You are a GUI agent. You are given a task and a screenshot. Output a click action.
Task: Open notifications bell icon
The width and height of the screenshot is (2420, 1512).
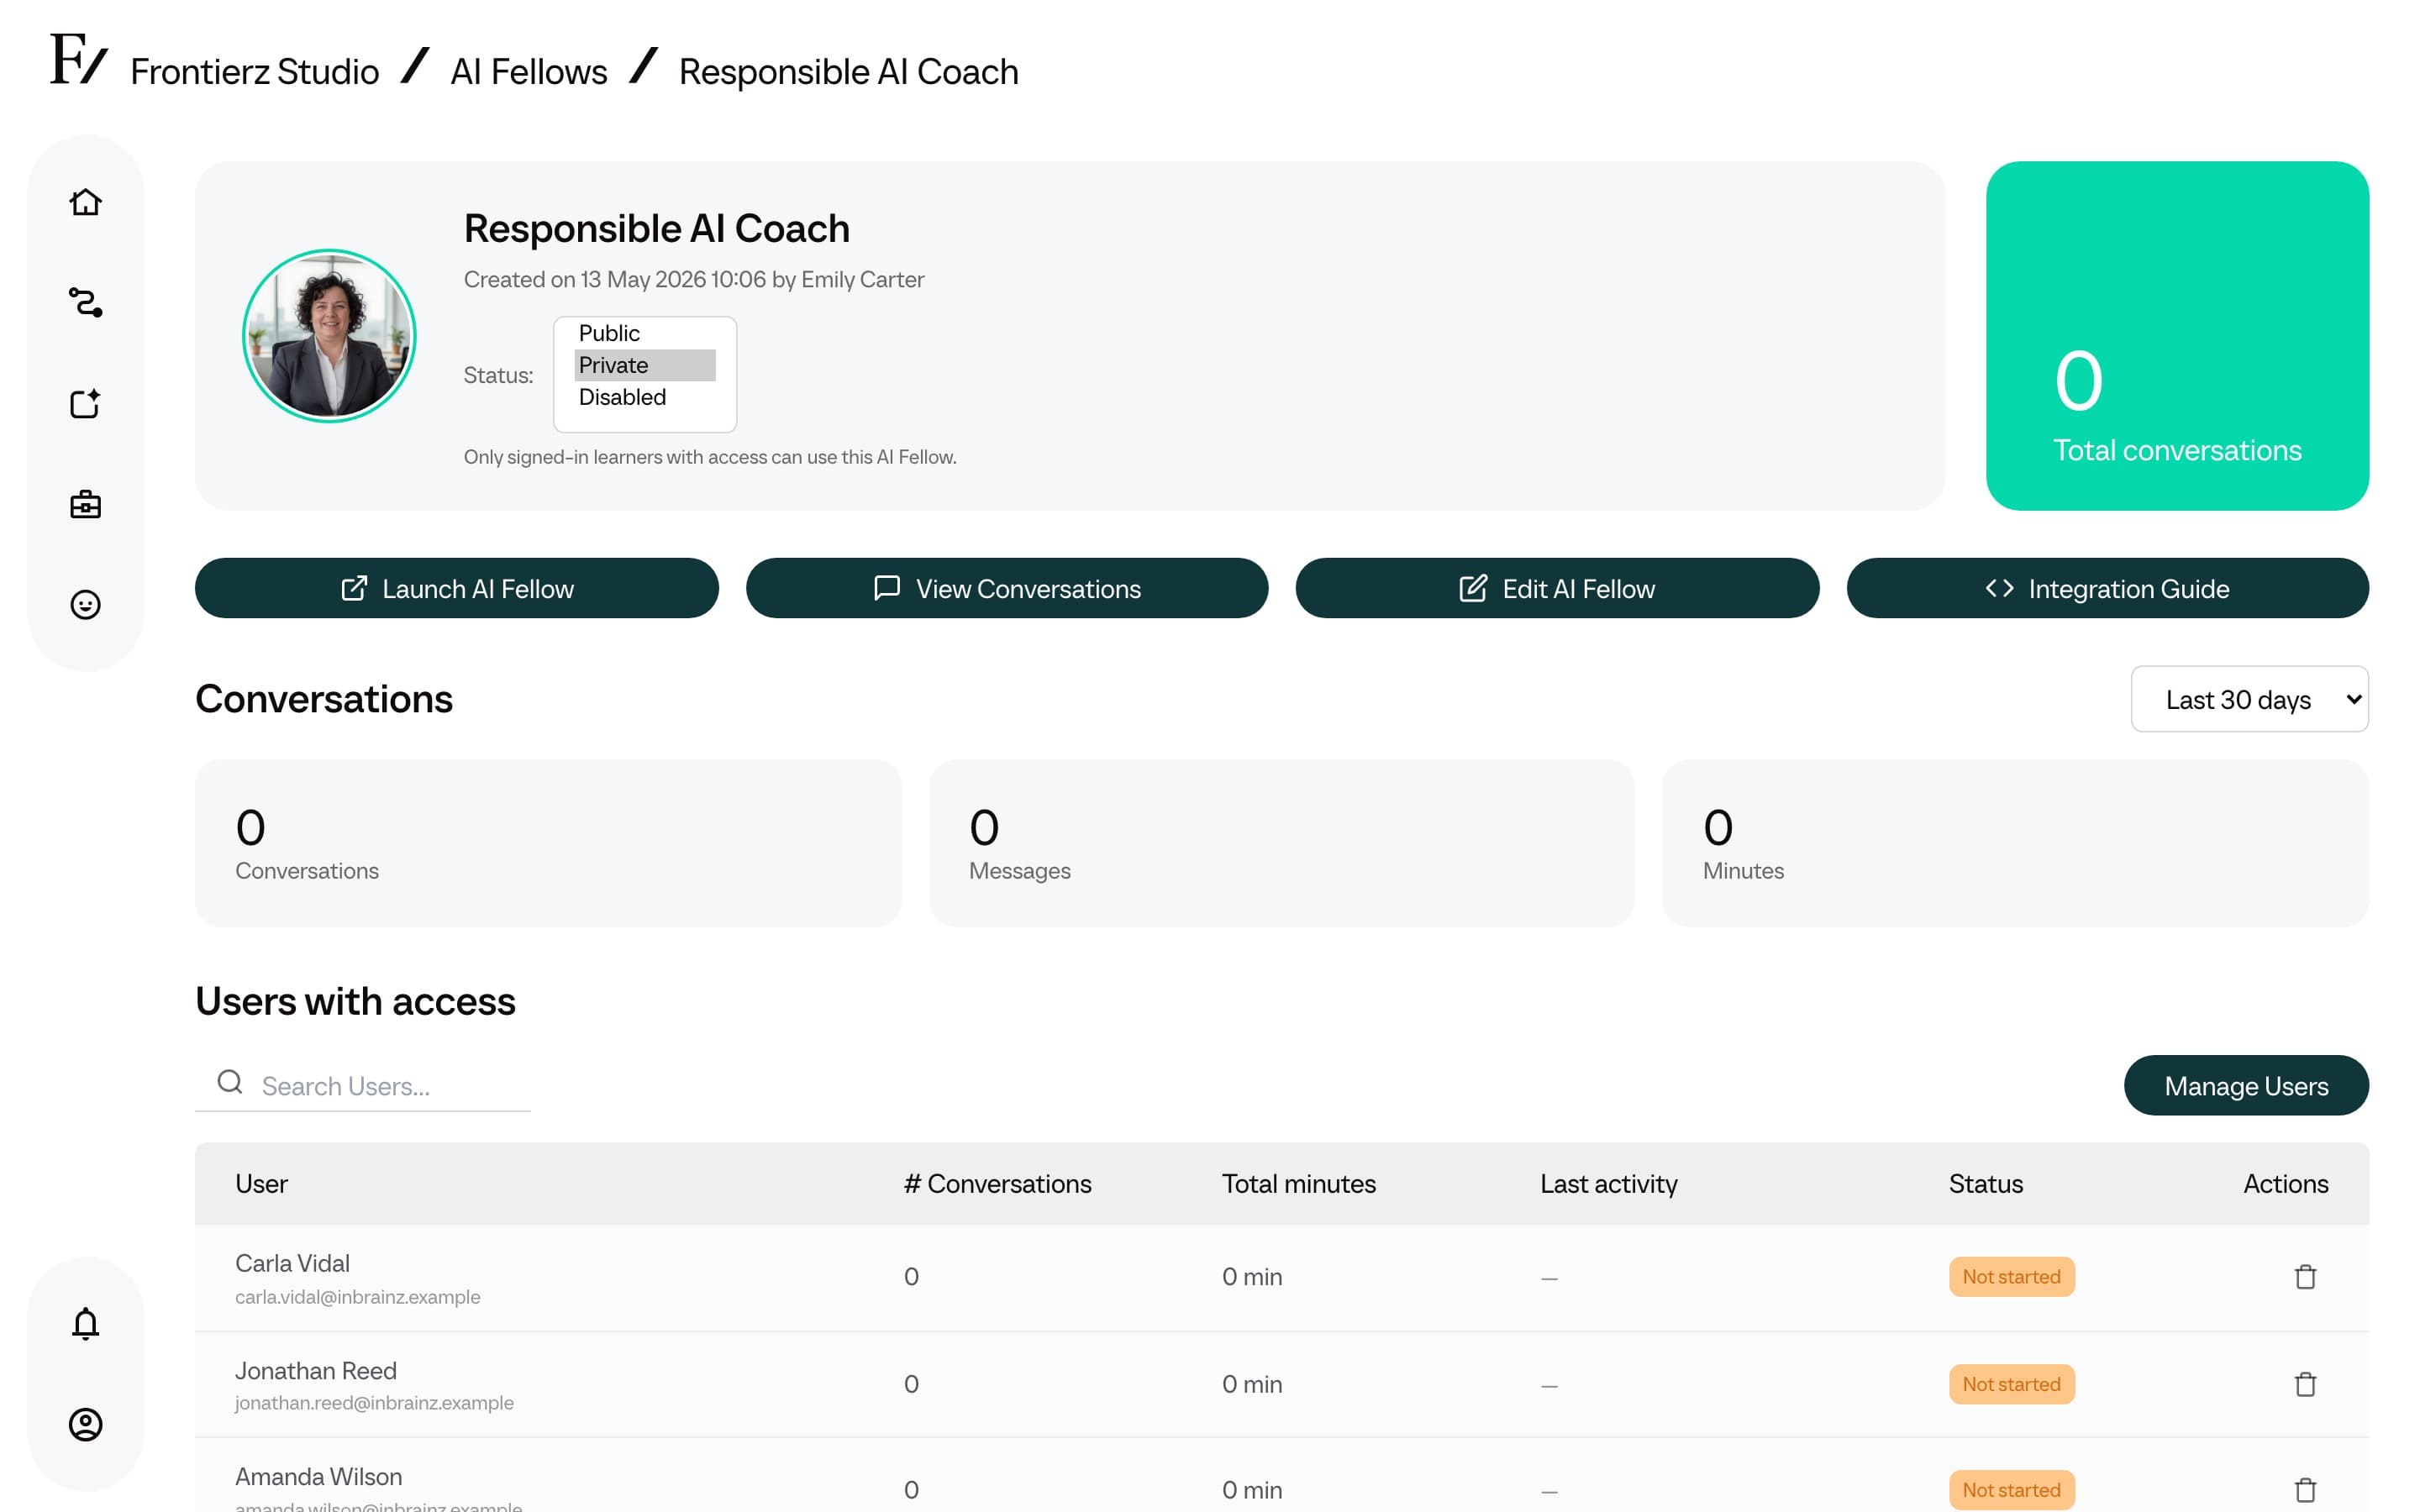tap(85, 1323)
